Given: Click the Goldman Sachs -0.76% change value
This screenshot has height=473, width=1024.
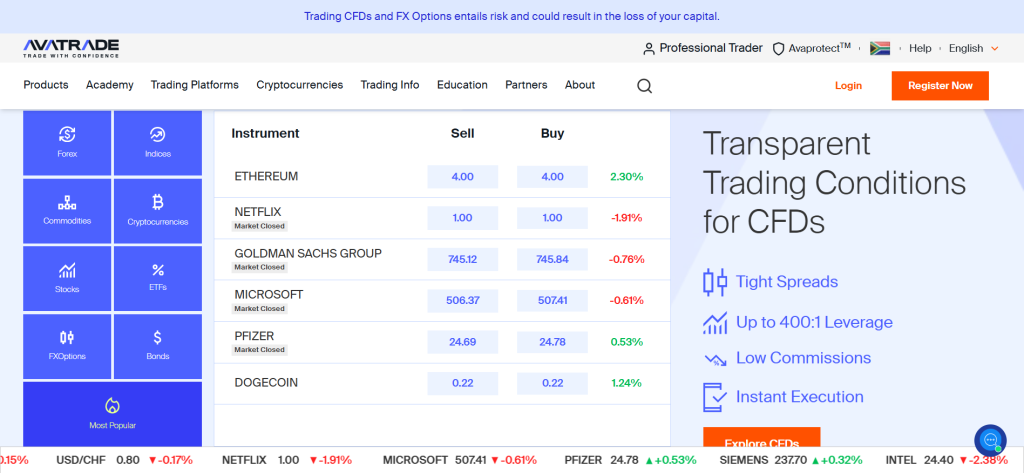Looking at the screenshot, I should [x=626, y=259].
